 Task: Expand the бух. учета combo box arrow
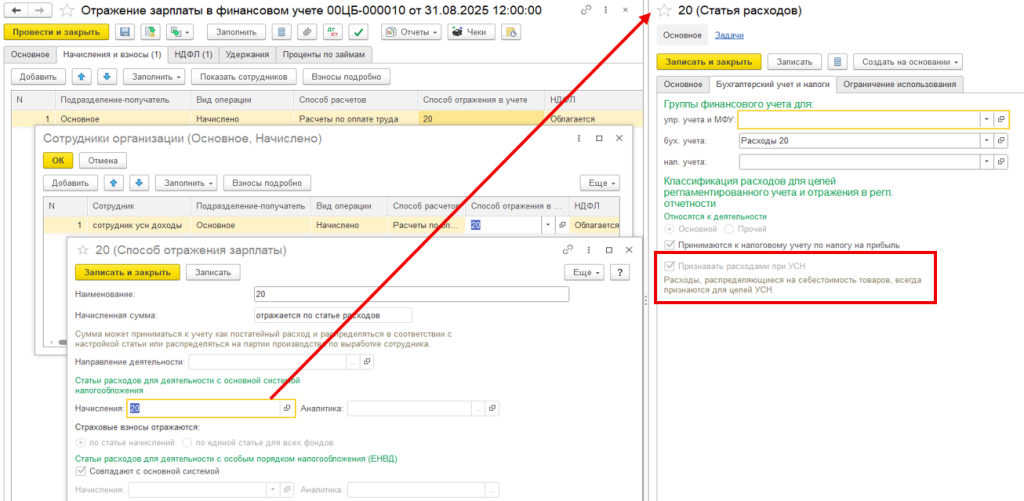point(987,140)
